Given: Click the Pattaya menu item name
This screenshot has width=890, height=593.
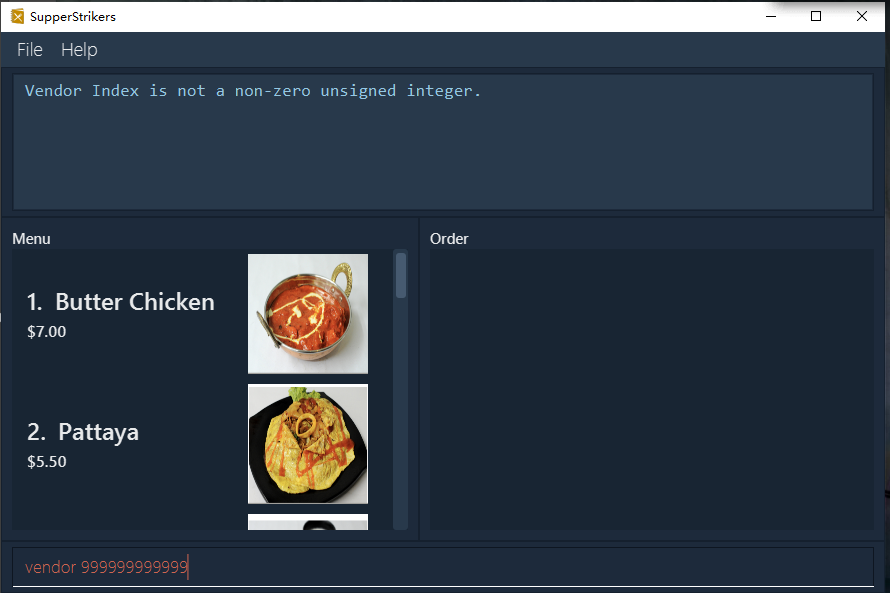Looking at the screenshot, I should click(98, 432).
